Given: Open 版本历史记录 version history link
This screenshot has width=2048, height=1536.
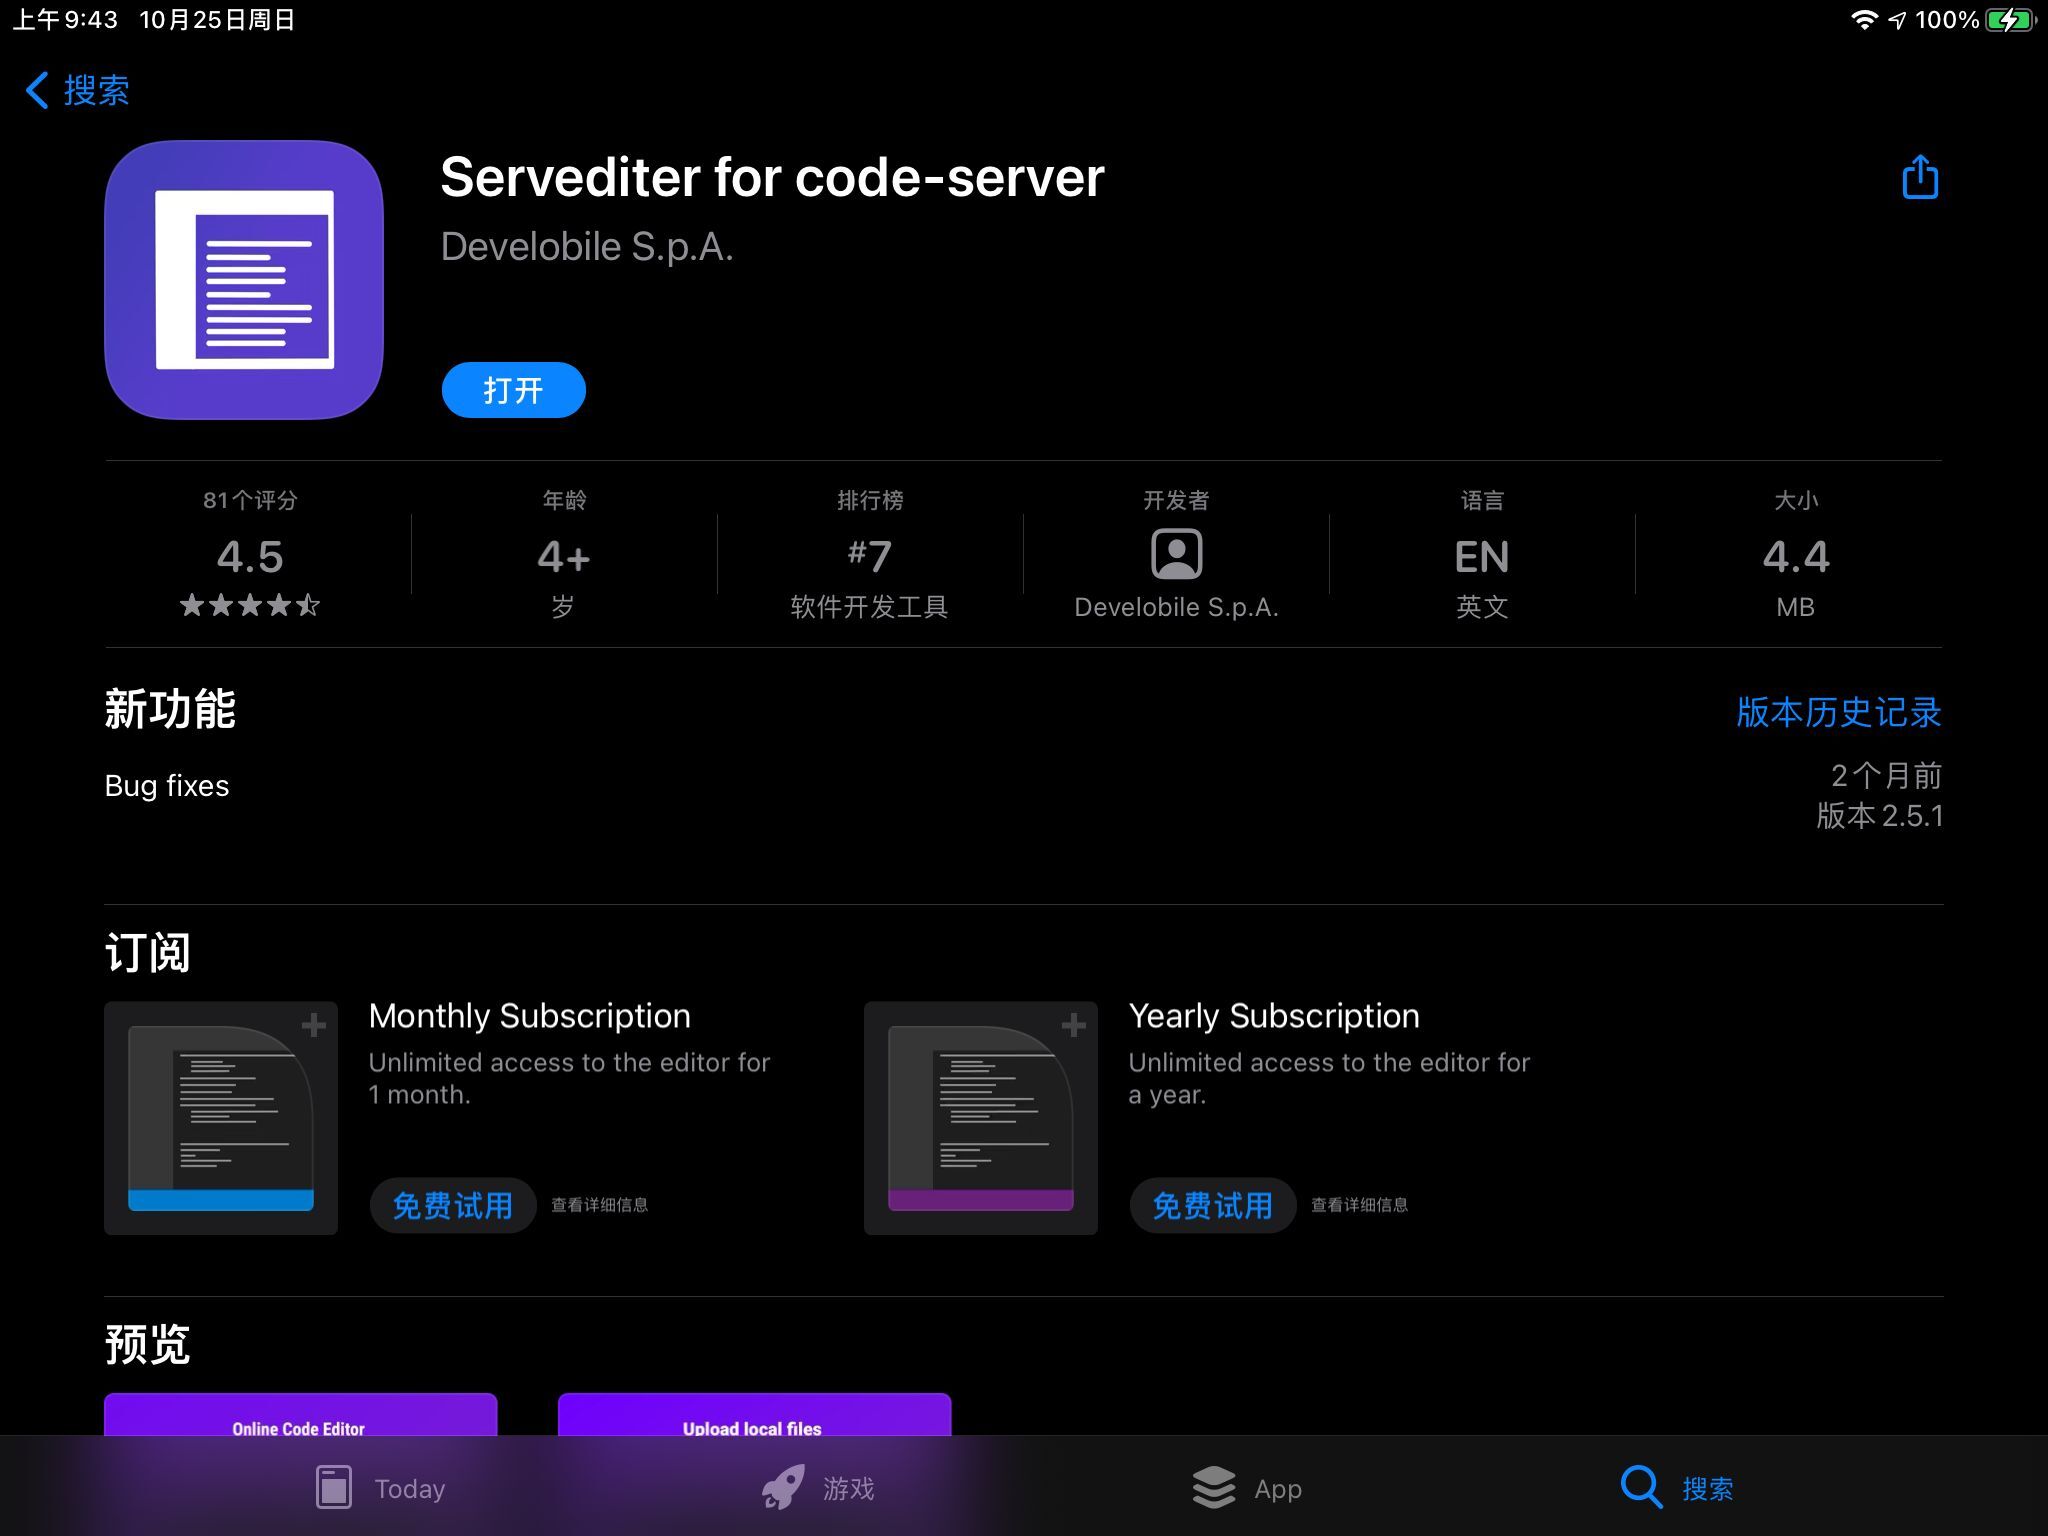Looking at the screenshot, I should [1838, 712].
